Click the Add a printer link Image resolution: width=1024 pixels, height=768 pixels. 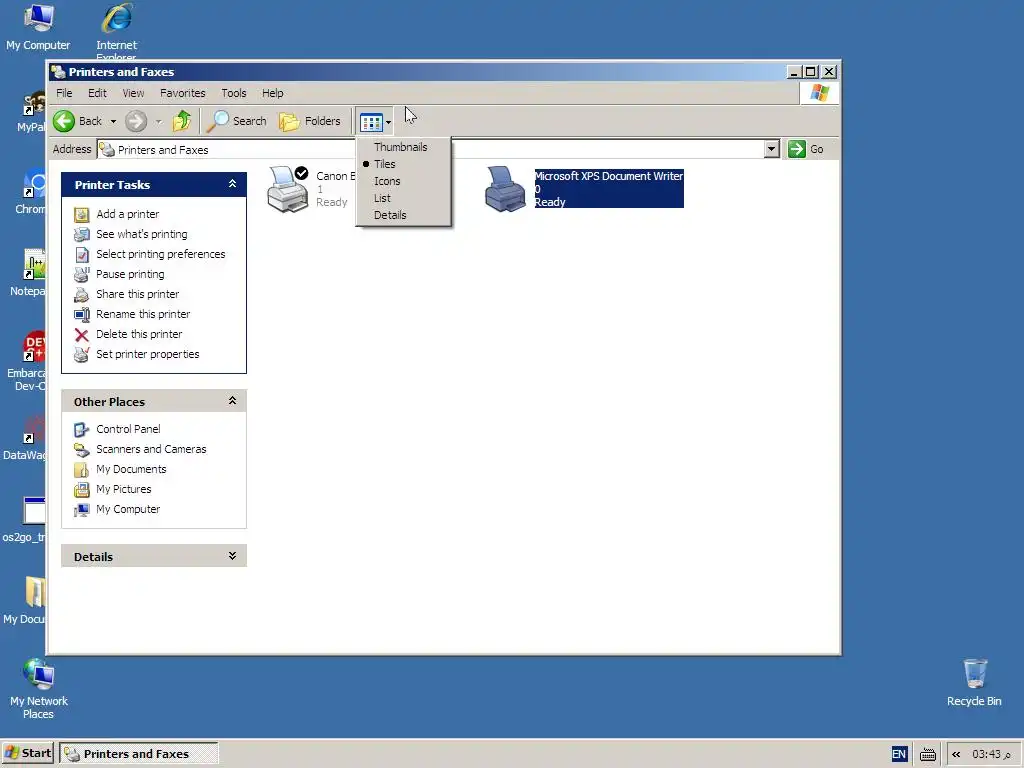127,214
